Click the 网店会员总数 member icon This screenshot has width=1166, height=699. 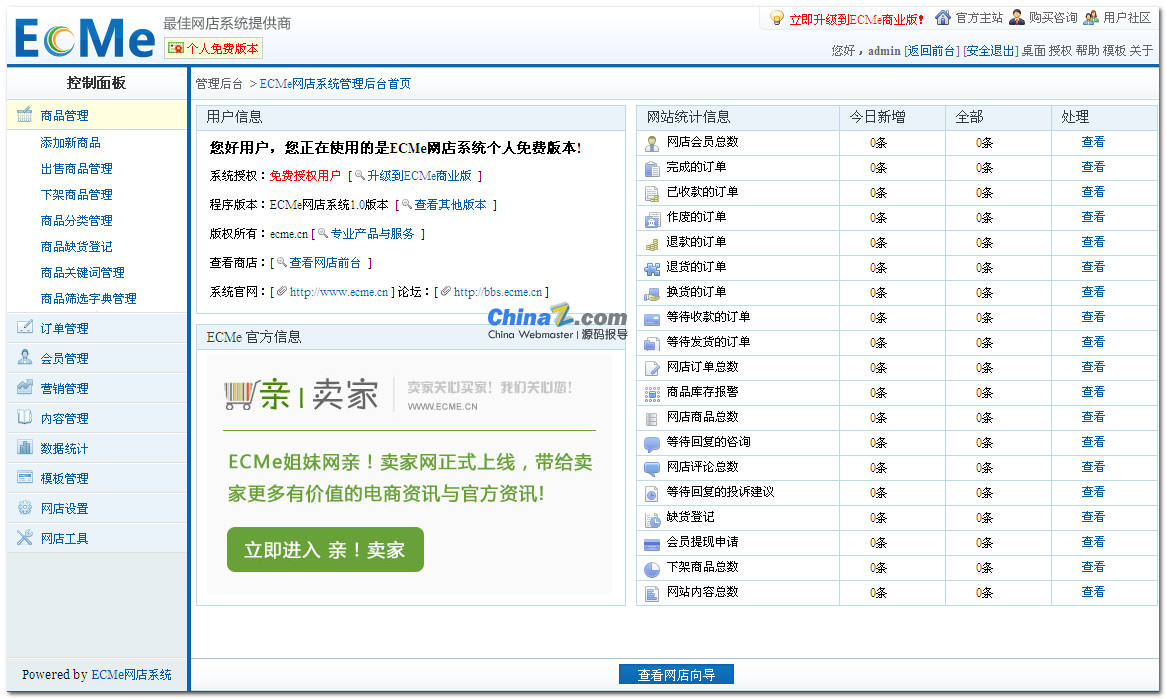click(651, 144)
